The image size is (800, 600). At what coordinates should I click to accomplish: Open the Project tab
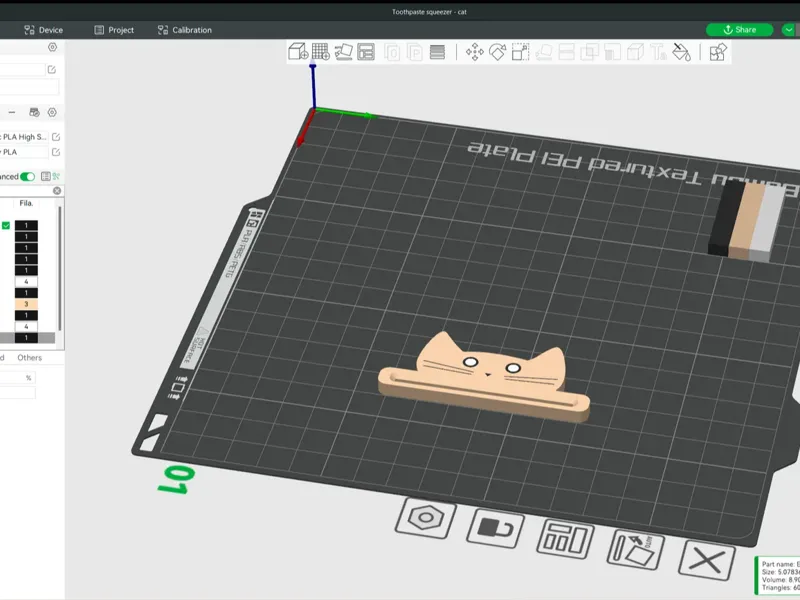pos(114,30)
